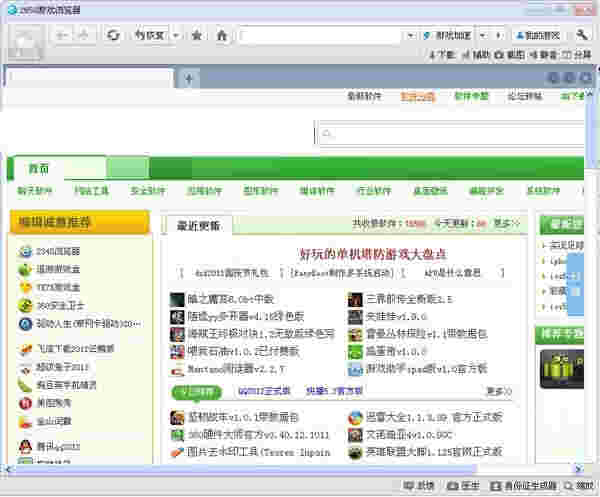Viewport: 600px width, 497px height.
Task: Select the currently open browser tab
Action: coord(89,77)
